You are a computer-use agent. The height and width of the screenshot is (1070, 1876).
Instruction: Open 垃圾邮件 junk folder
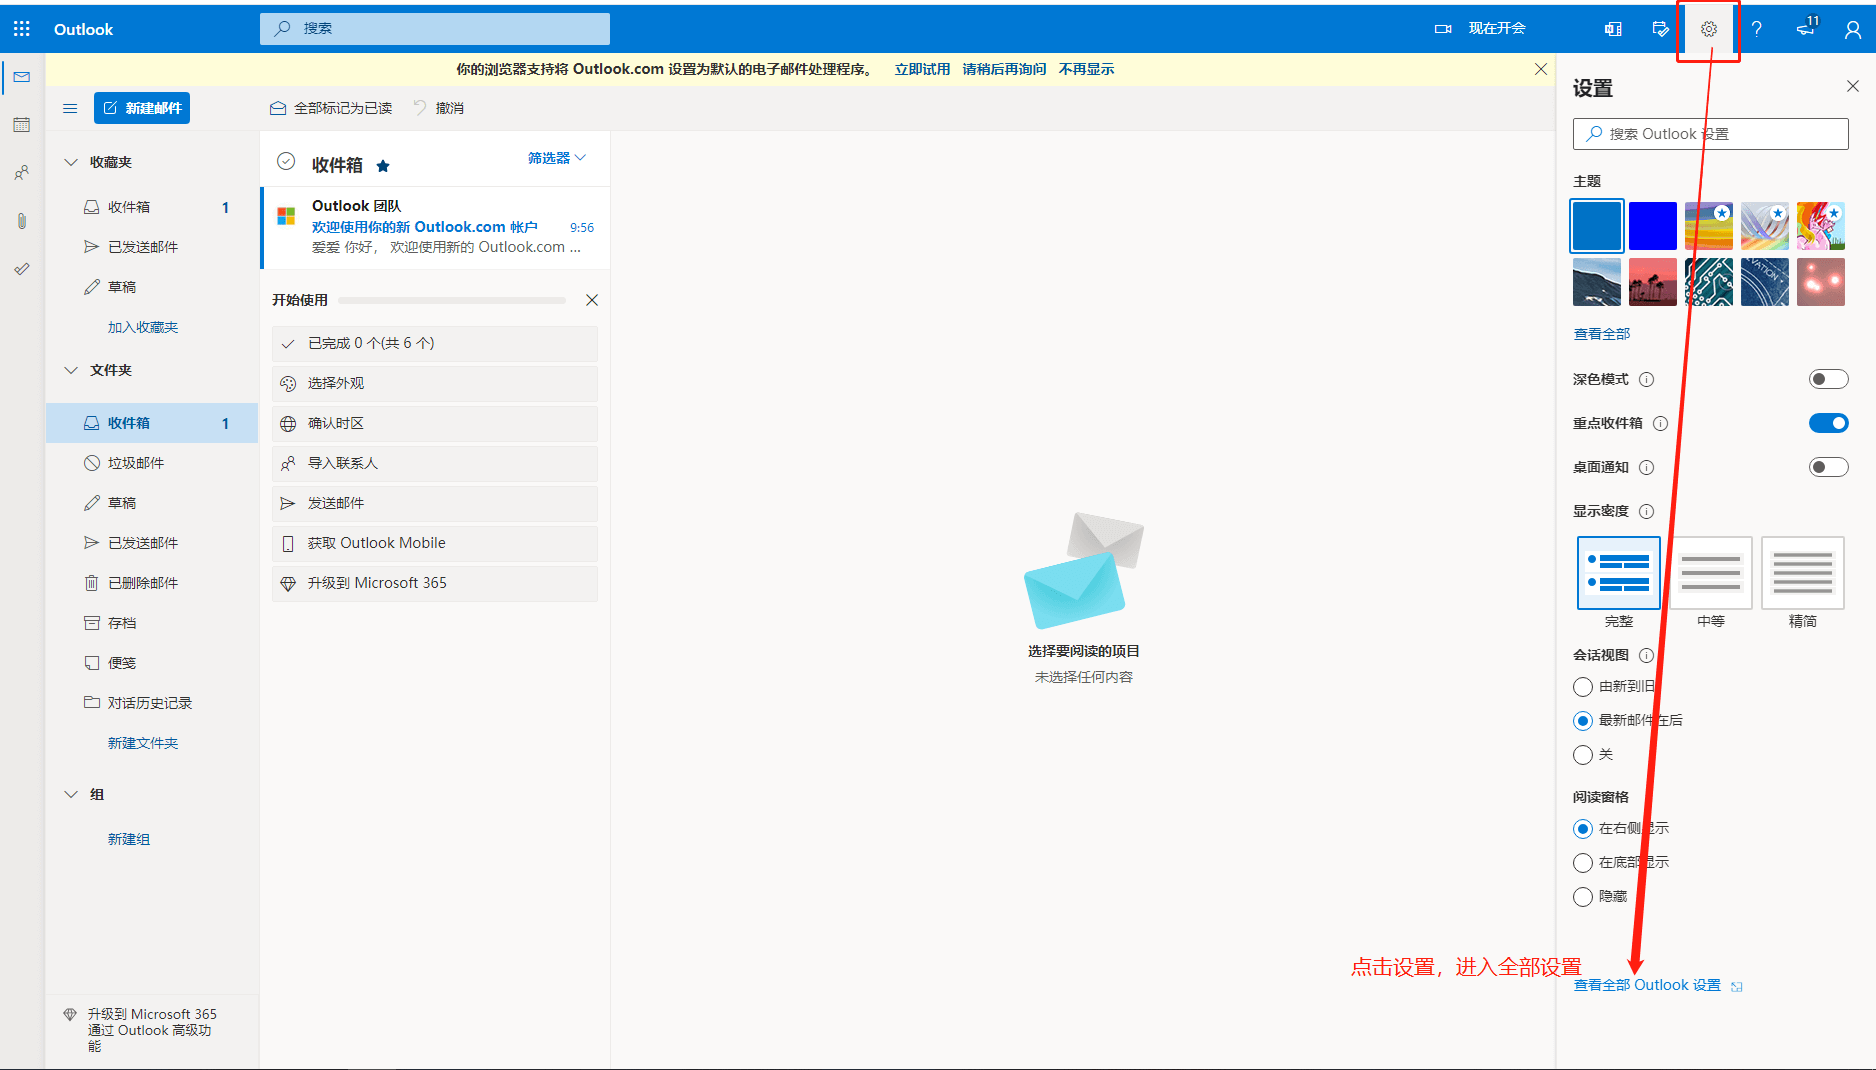[152, 463]
